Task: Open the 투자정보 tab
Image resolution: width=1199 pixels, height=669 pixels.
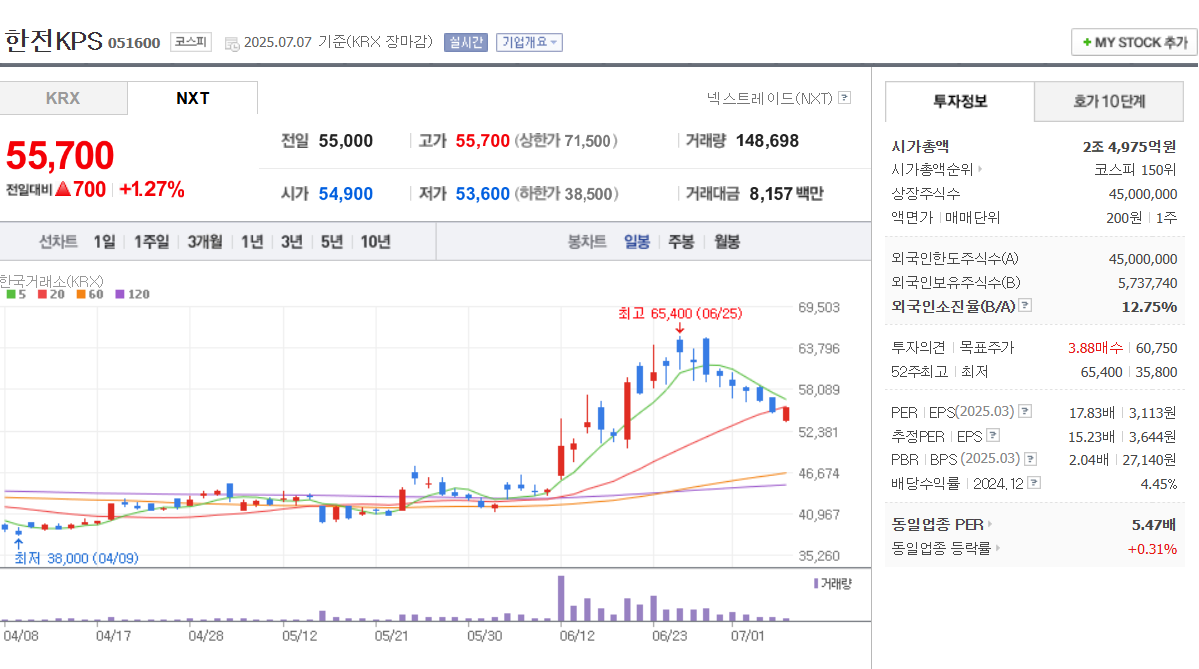Action: coord(960,101)
